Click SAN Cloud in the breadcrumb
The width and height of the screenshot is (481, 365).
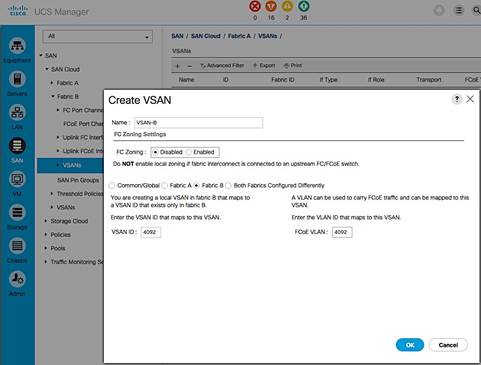click(206, 36)
